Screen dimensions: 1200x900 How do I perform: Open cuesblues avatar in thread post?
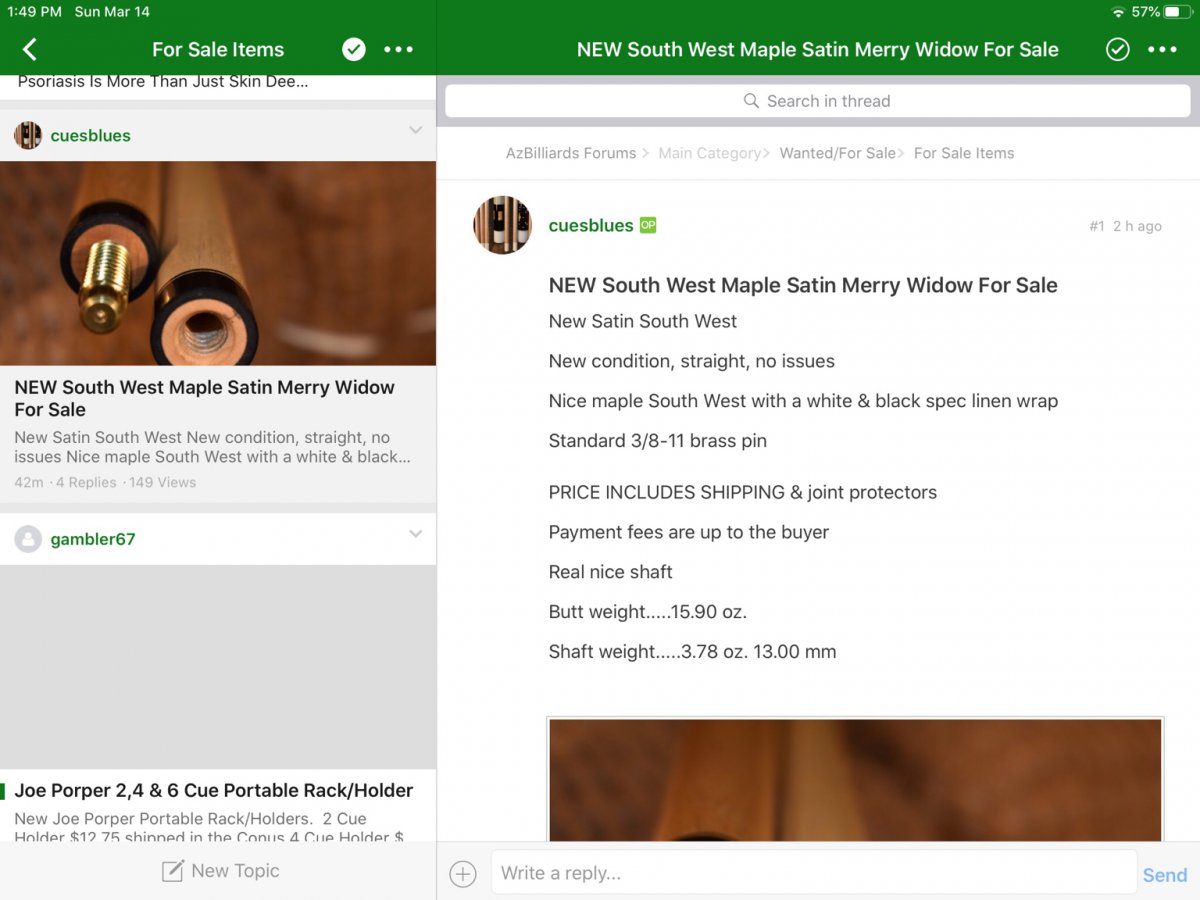[x=502, y=225]
